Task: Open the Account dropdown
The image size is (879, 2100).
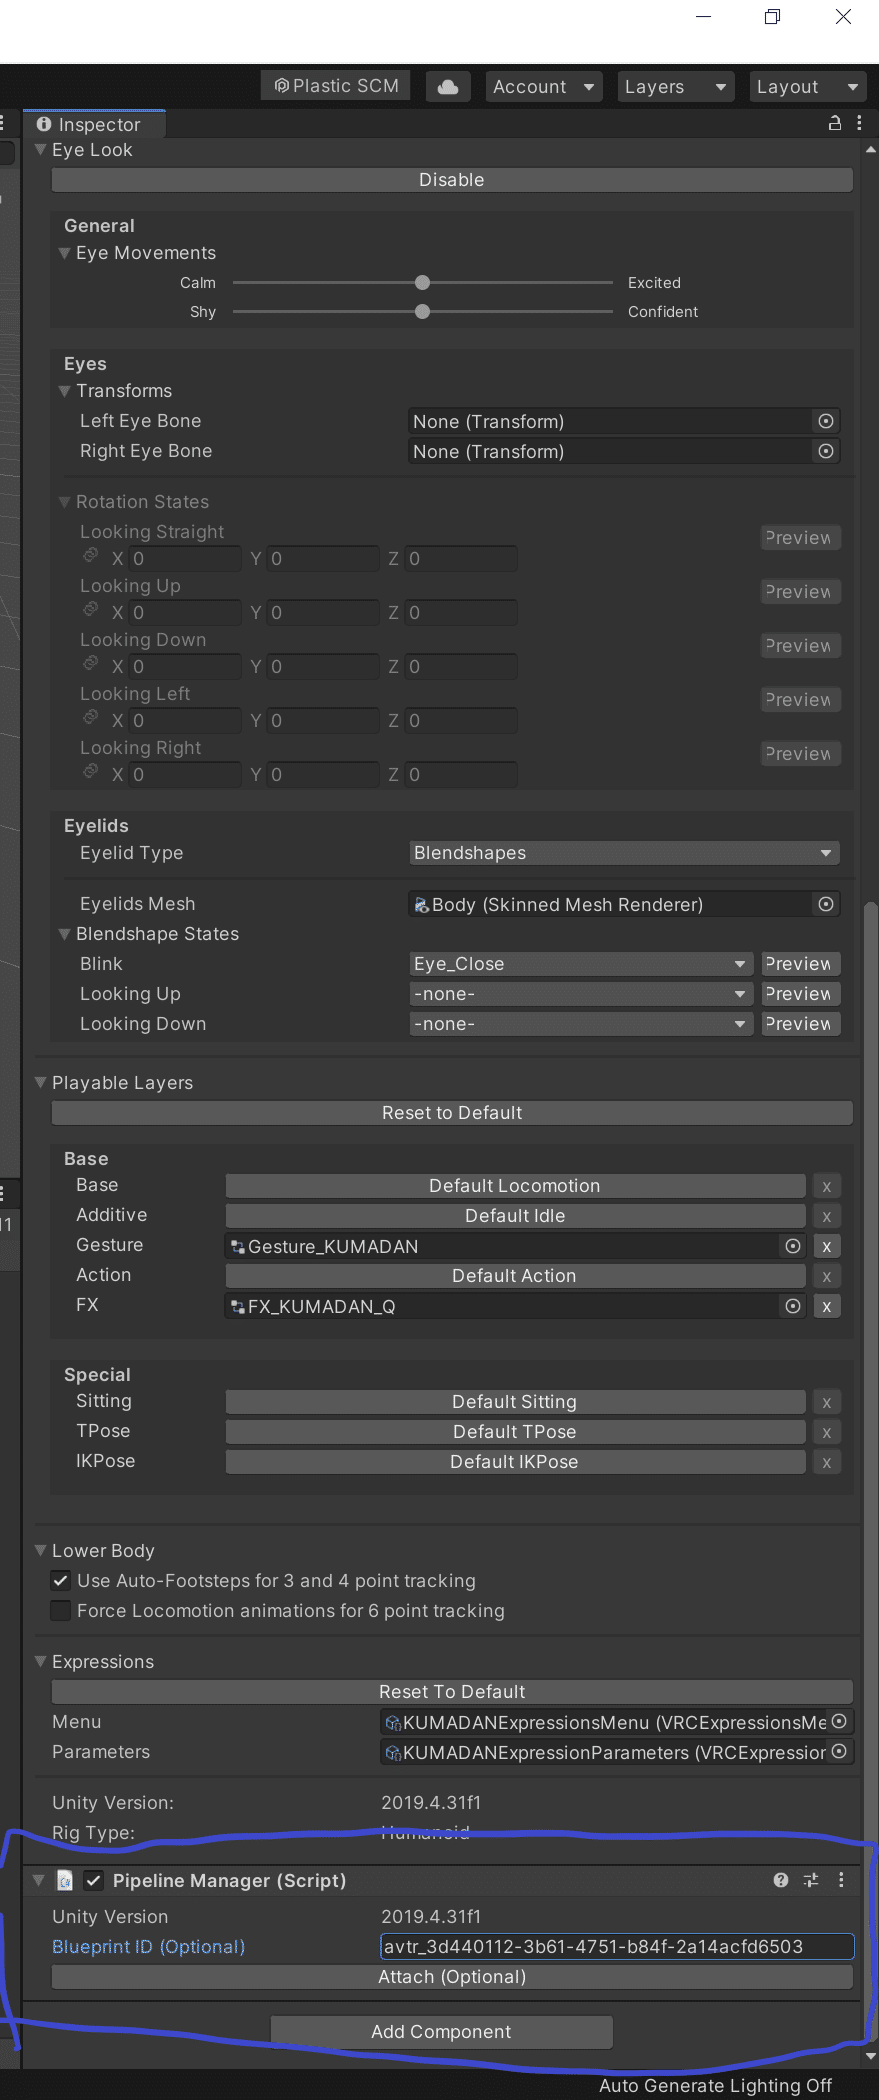Action: coord(544,87)
